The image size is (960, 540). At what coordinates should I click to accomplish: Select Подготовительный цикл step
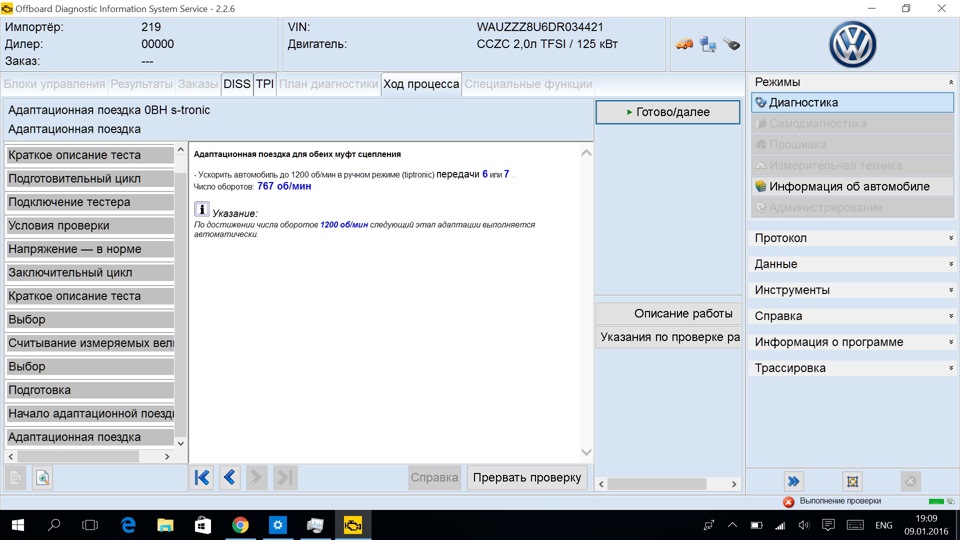pos(90,178)
